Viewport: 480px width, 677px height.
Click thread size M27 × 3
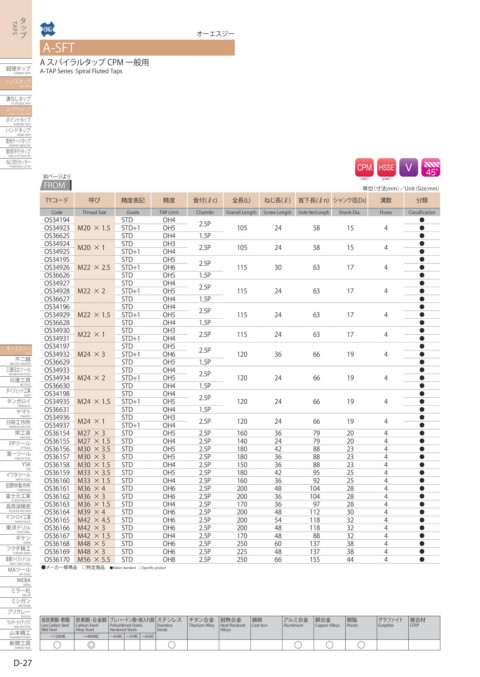(x=91, y=433)
